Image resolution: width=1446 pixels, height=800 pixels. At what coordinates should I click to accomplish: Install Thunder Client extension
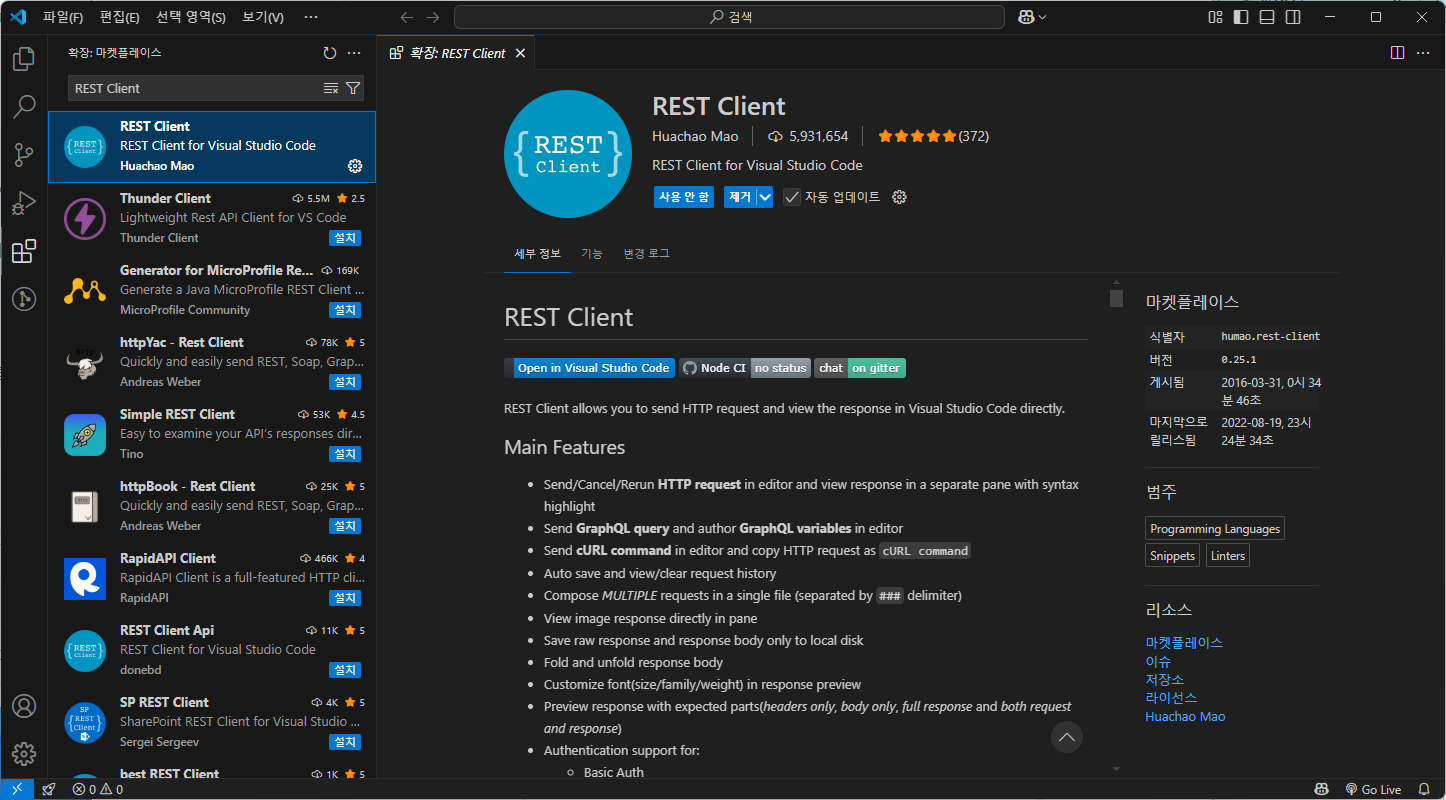[345, 238]
